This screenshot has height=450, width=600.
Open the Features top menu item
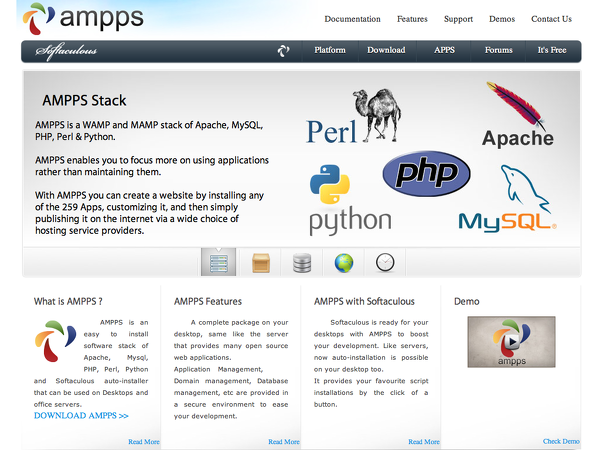pos(412,19)
